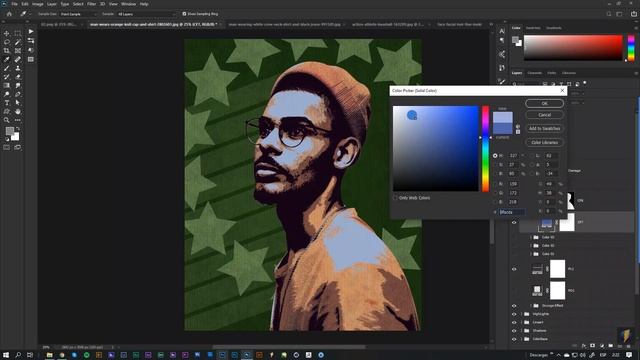Click Add to Swatches button

(544, 129)
